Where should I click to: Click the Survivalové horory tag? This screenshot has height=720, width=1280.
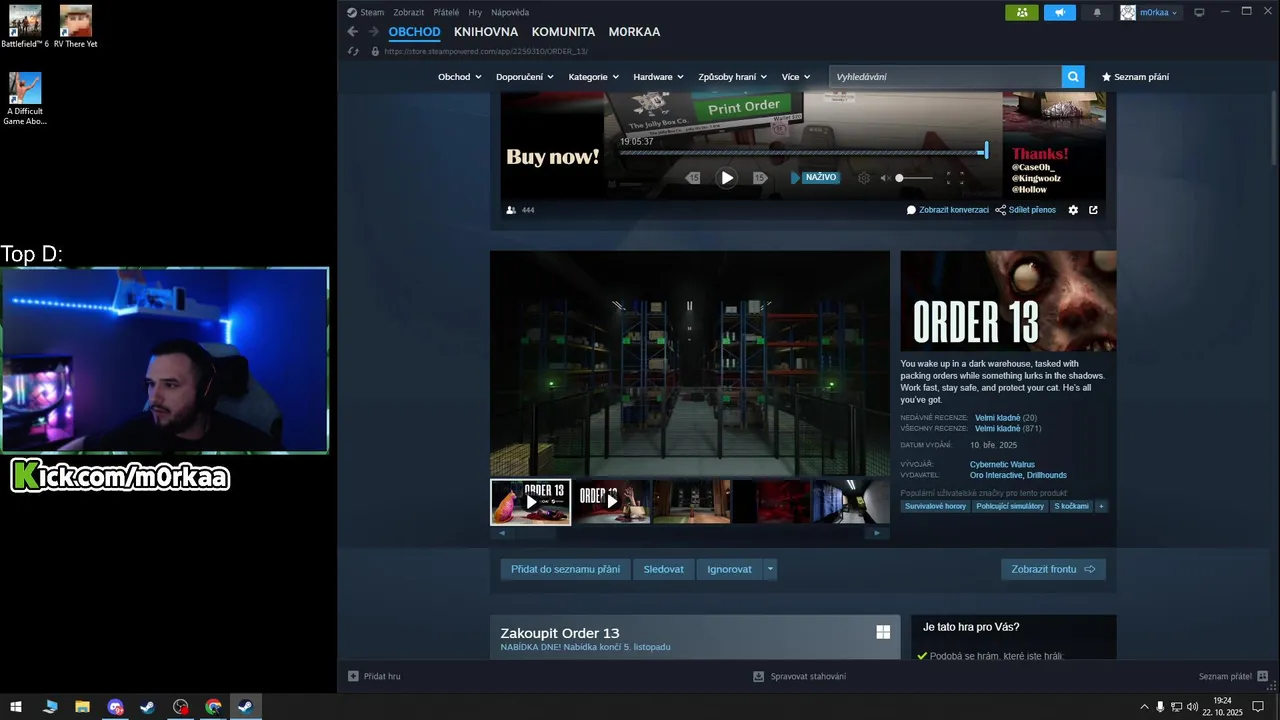(x=935, y=506)
